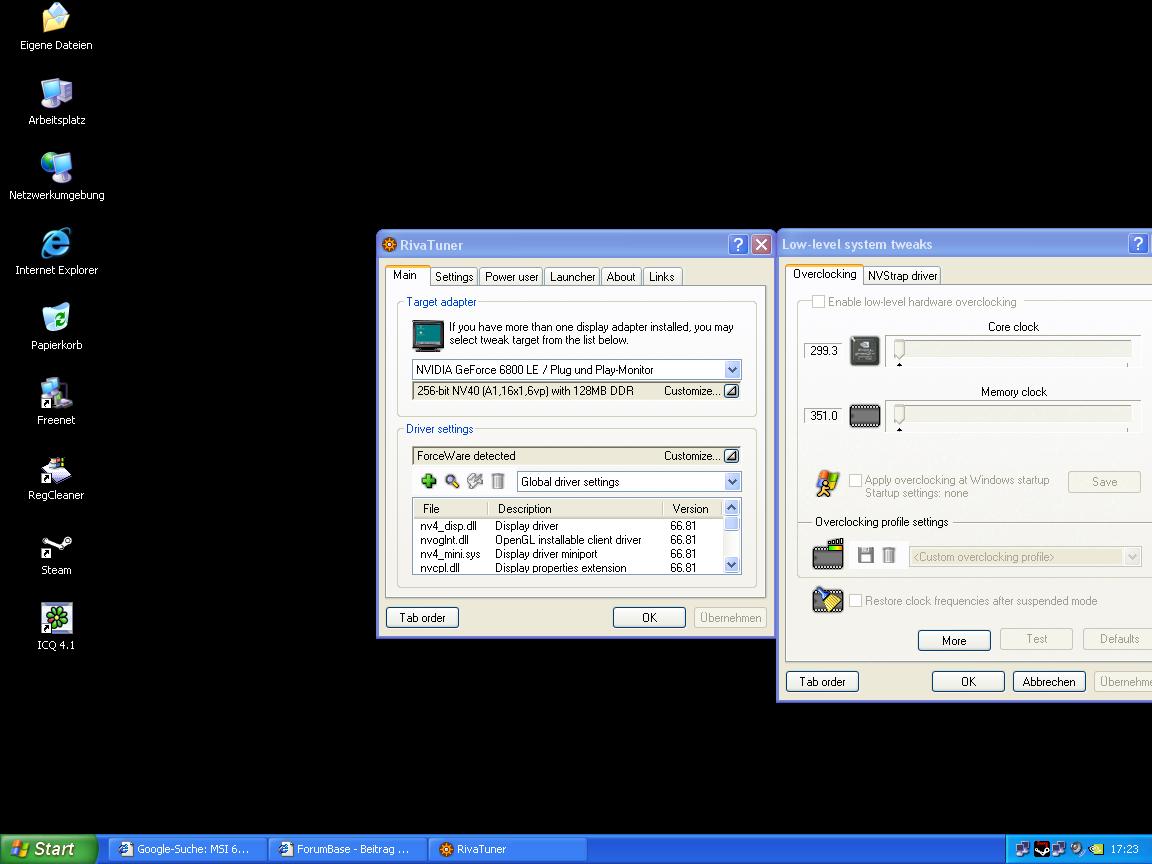Image resolution: width=1152 pixels, height=864 pixels.
Task: Switch to Google-Suche taskbar window
Action: pos(187,849)
